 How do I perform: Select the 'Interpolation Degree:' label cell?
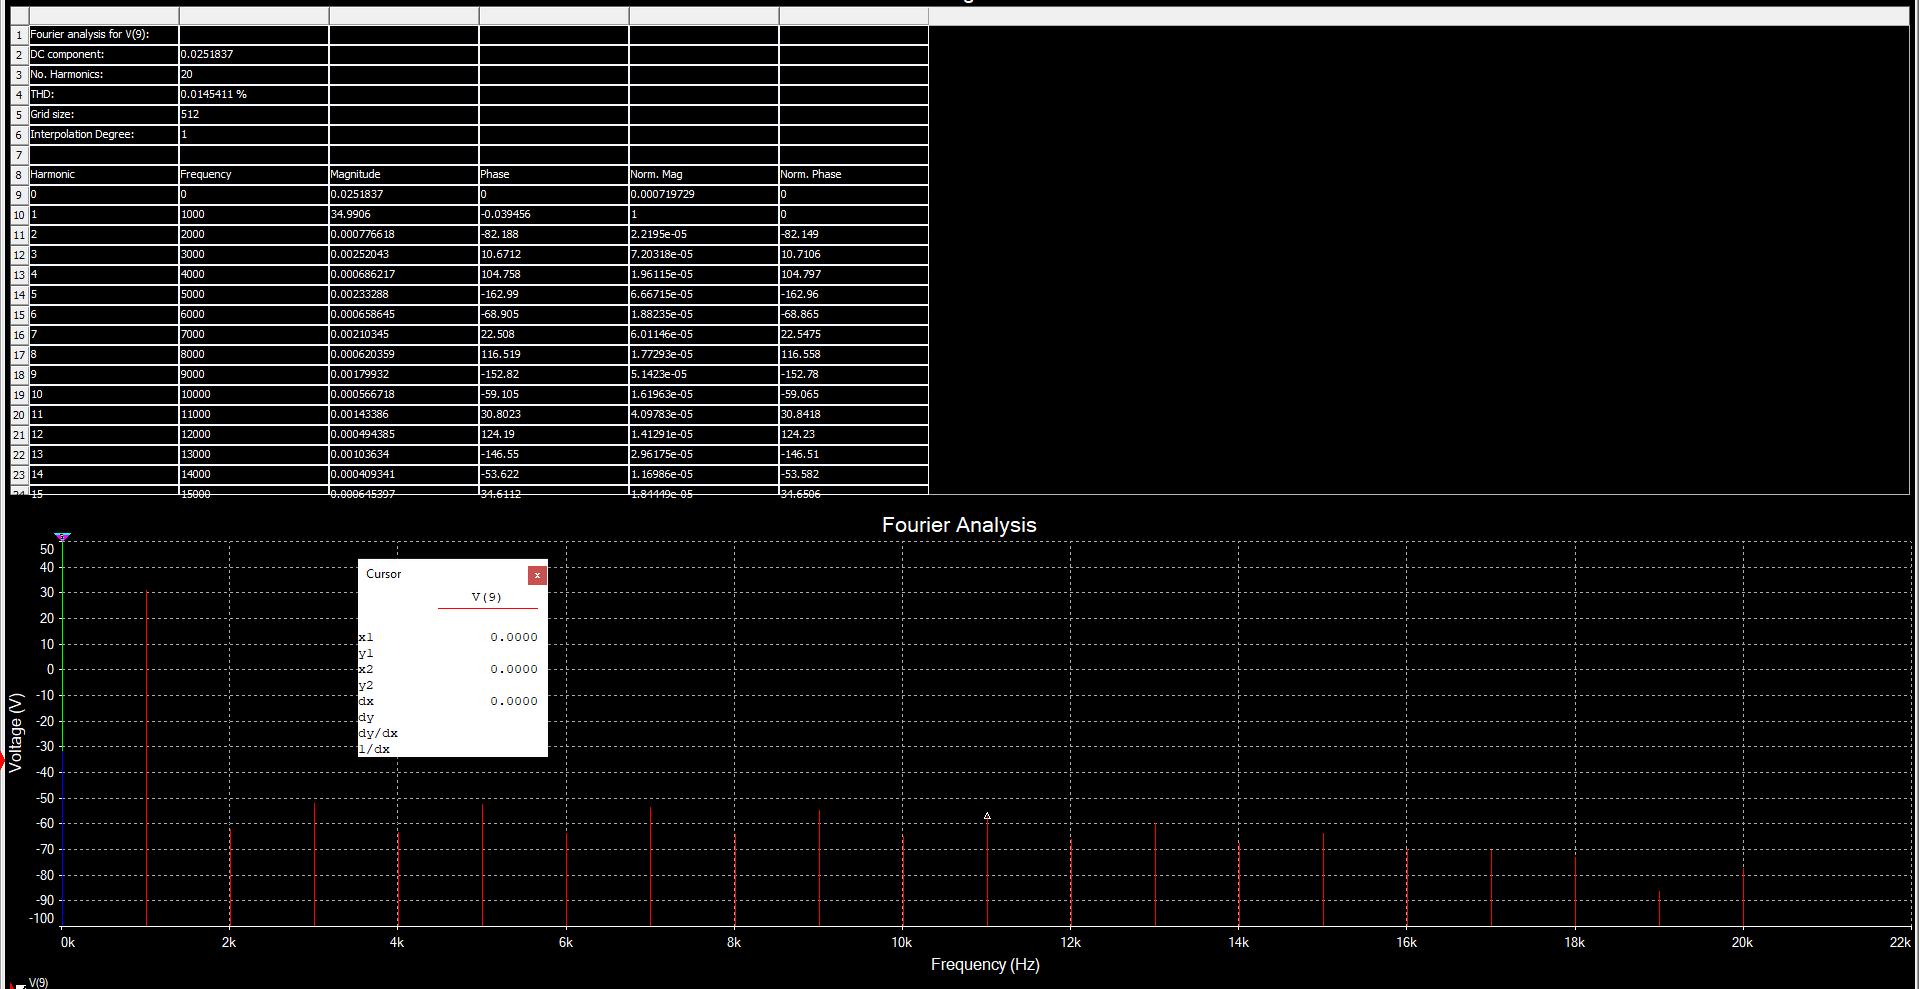pyautogui.click(x=104, y=135)
